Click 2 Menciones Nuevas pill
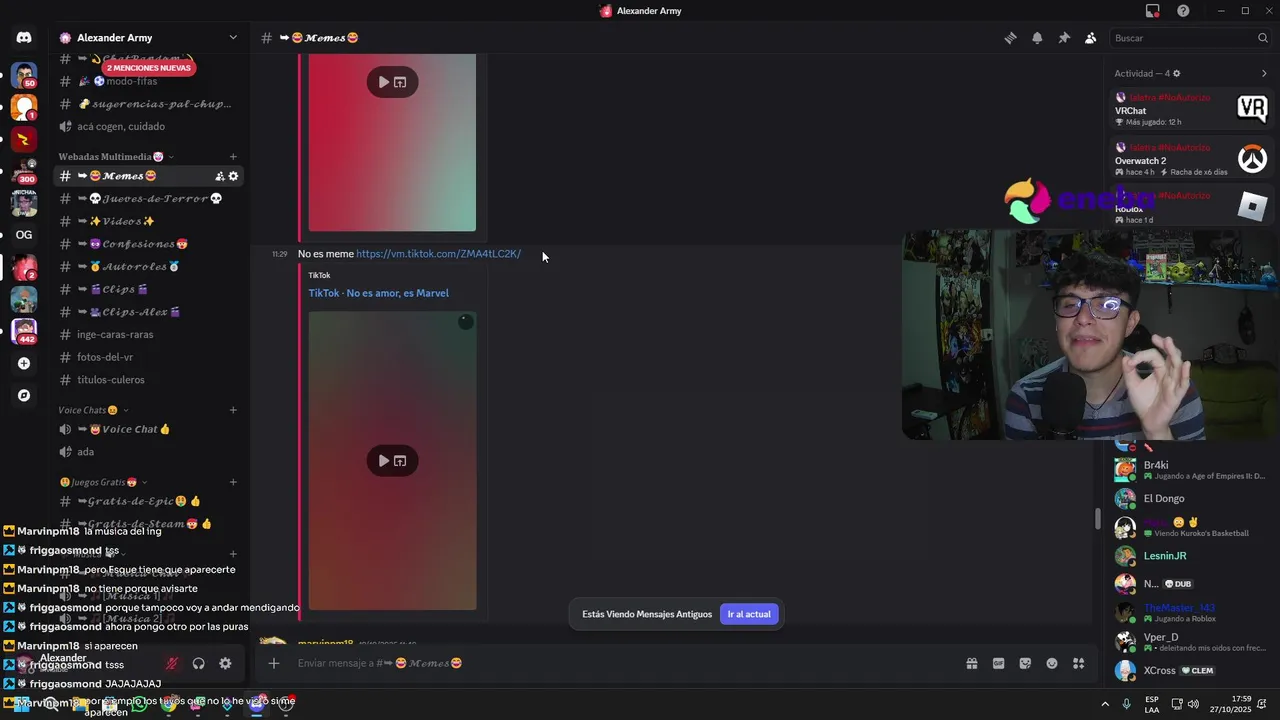This screenshot has width=1280, height=720. (148, 68)
